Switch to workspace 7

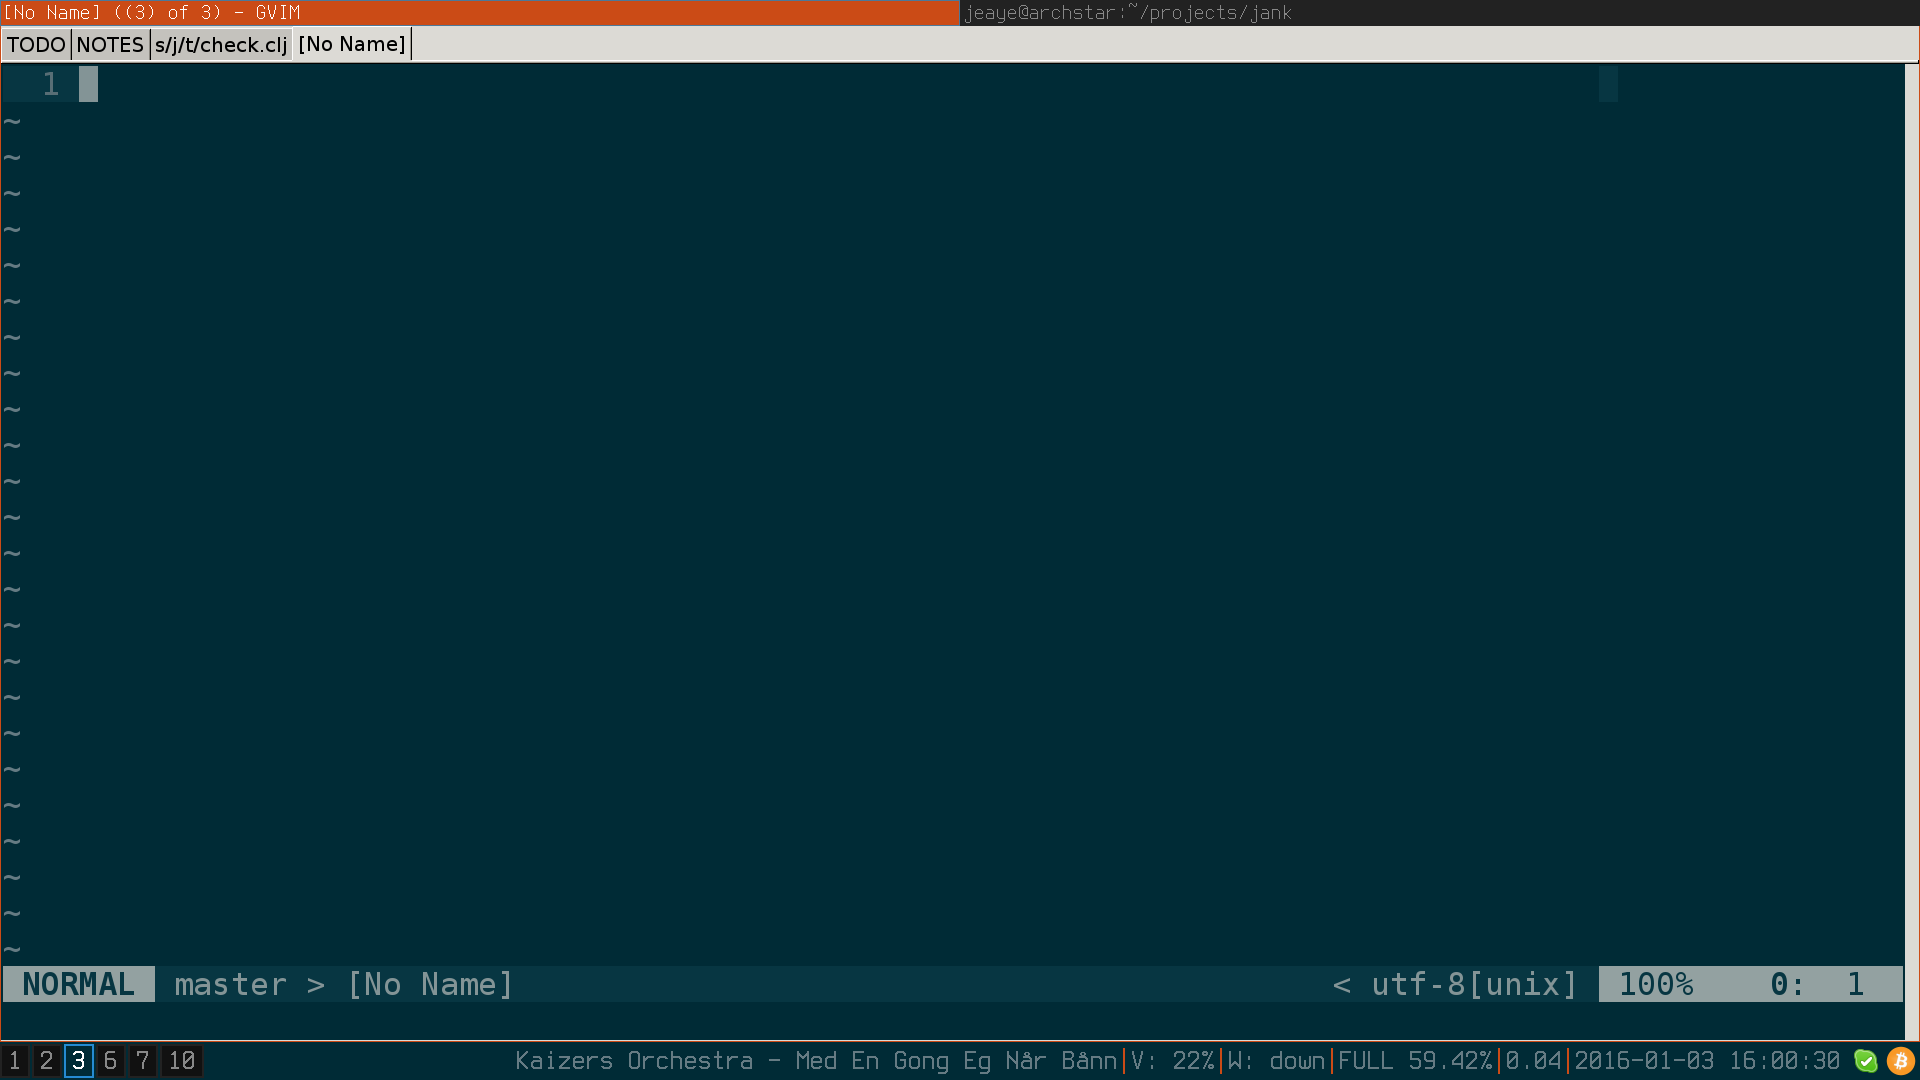[142, 1061]
